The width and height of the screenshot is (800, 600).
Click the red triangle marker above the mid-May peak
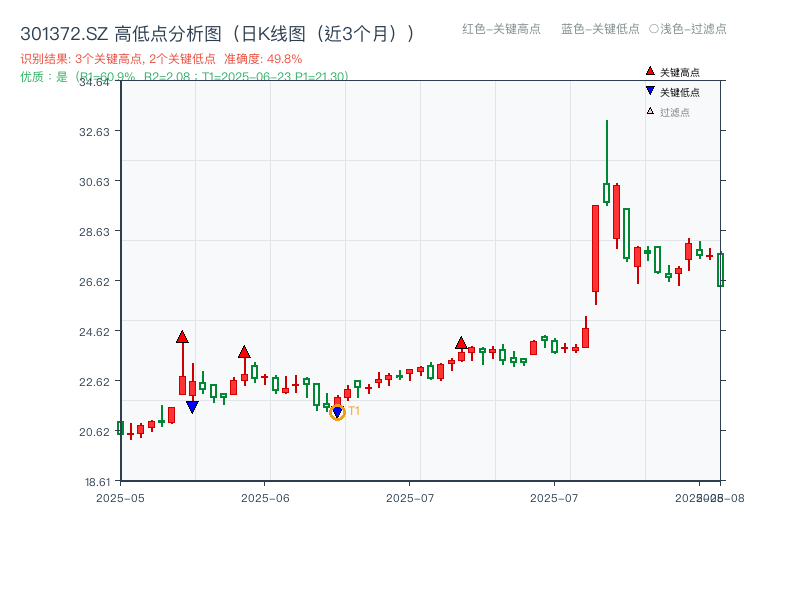(182, 337)
